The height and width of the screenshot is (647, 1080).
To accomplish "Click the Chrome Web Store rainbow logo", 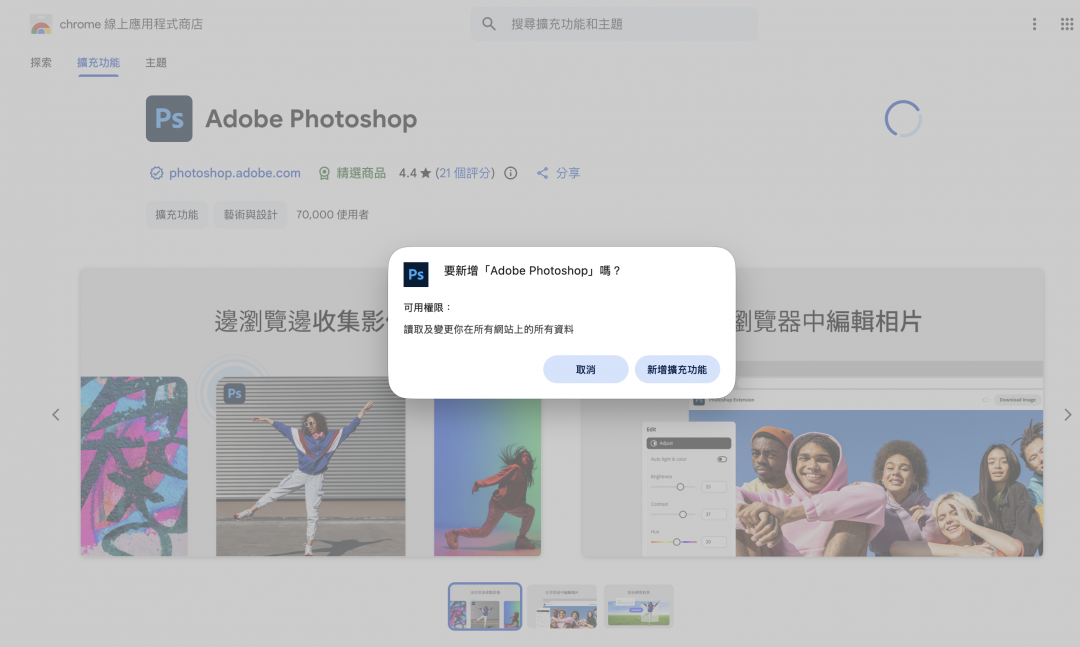I will point(41,24).
